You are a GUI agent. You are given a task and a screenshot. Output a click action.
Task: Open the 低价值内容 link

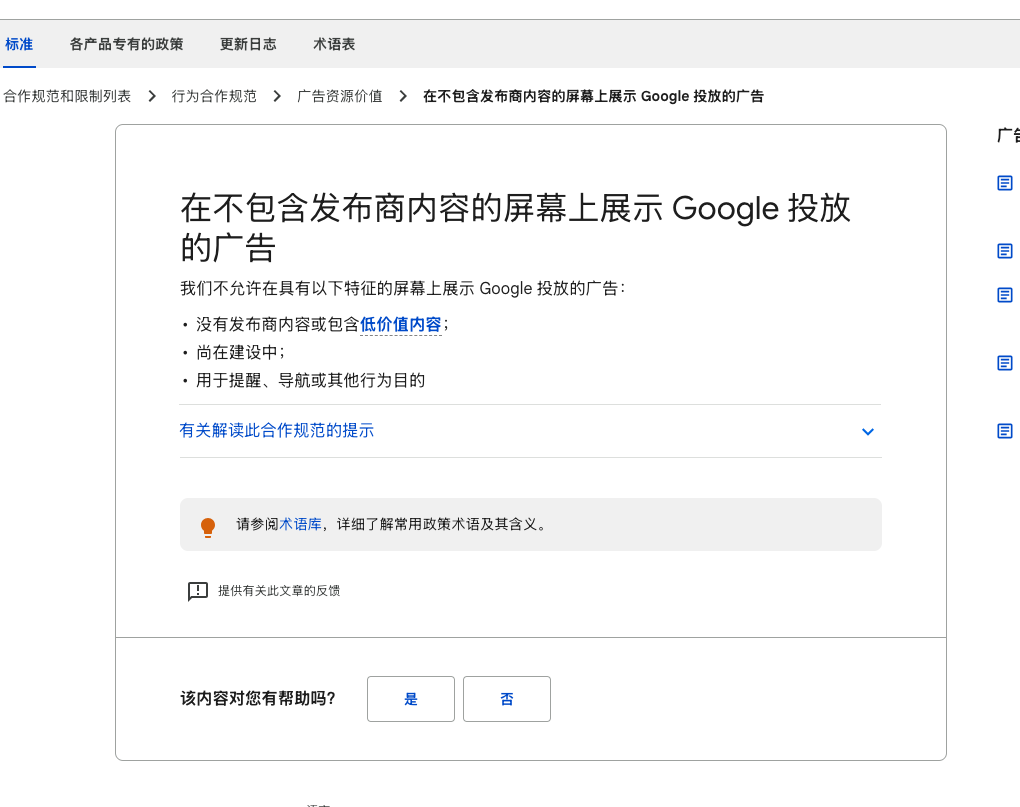point(401,324)
